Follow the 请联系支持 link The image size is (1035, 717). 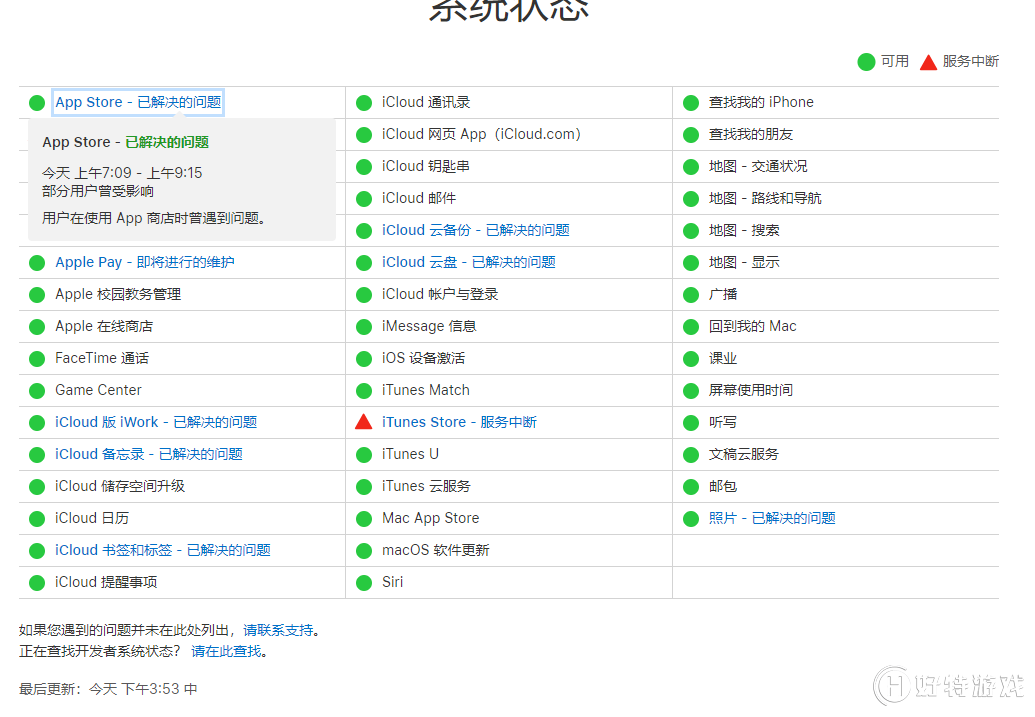tap(278, 630)
